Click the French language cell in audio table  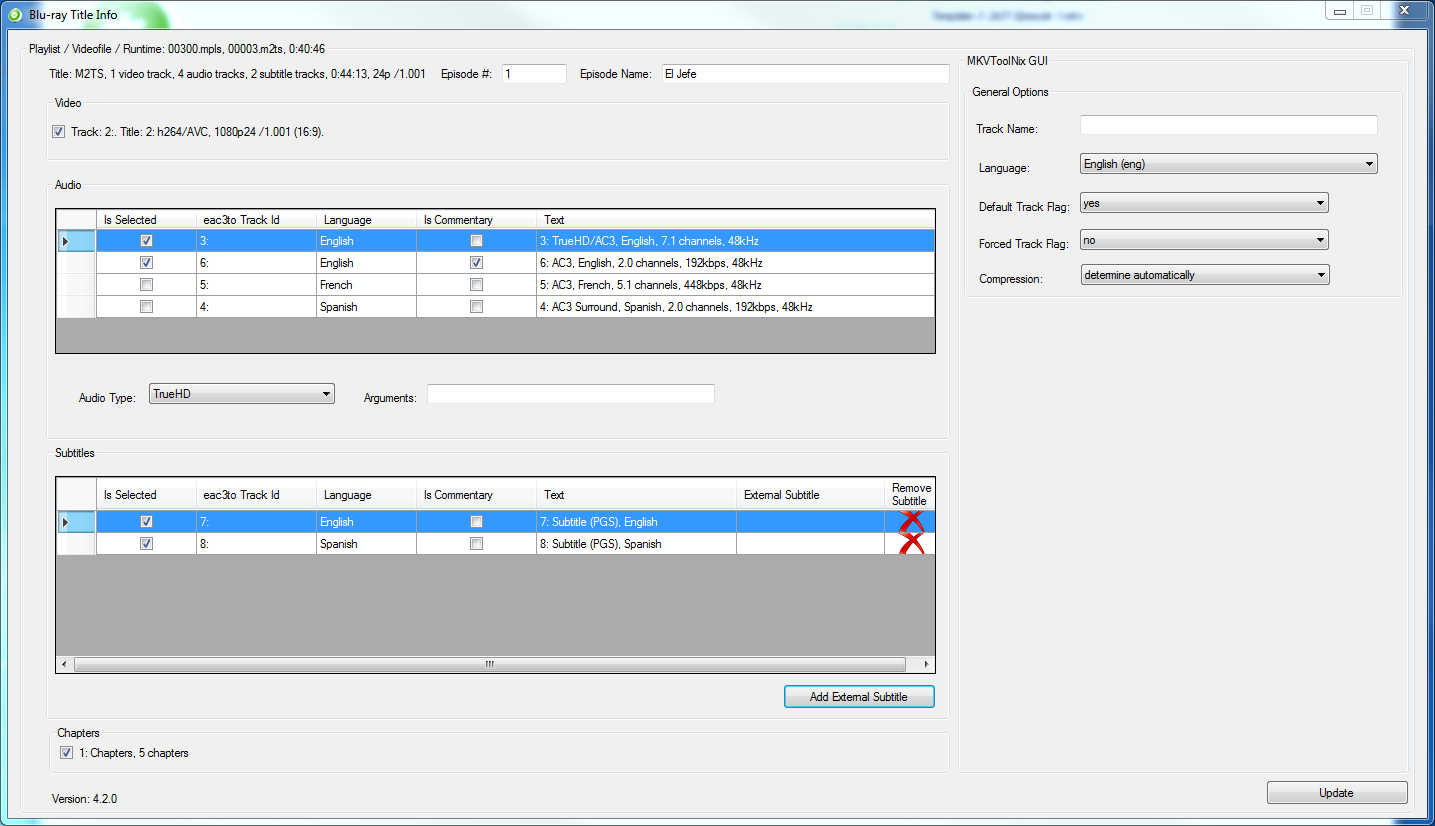click(366, 285)
